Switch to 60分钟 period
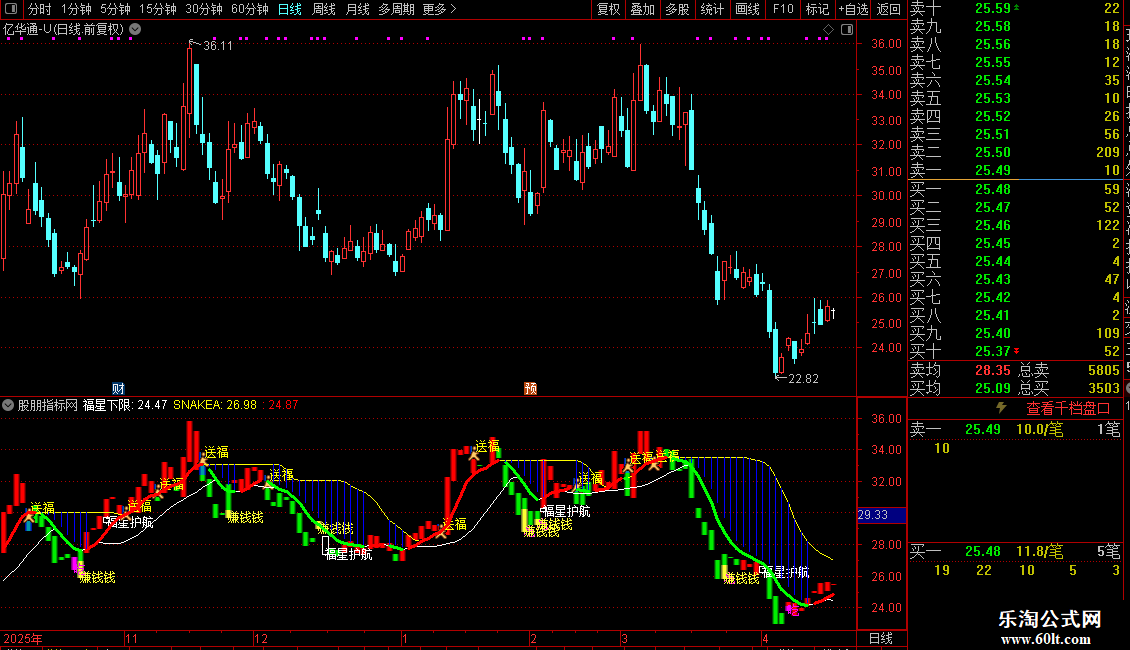The height and width of the screenshot is (650, 1130). point(249,9)
